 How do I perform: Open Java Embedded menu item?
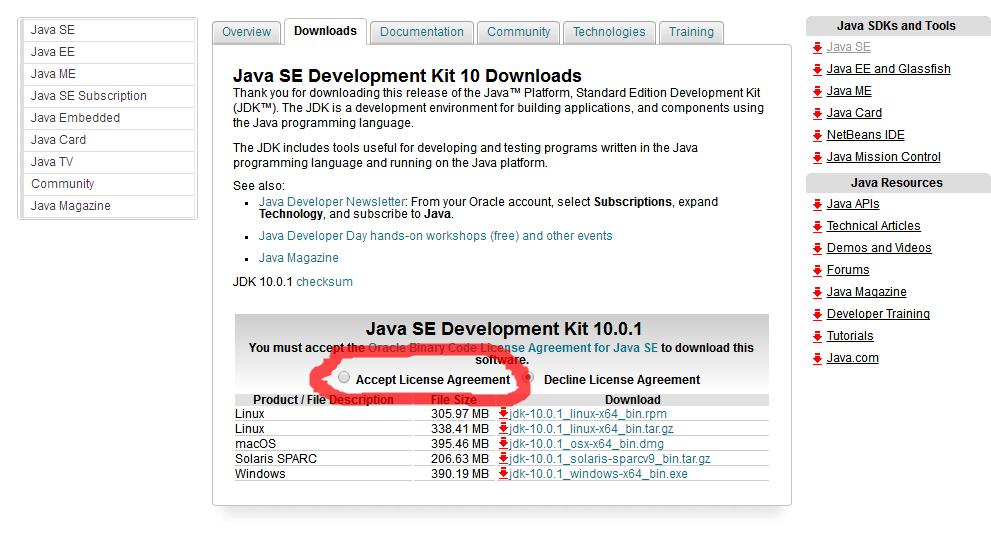(108, 118)
